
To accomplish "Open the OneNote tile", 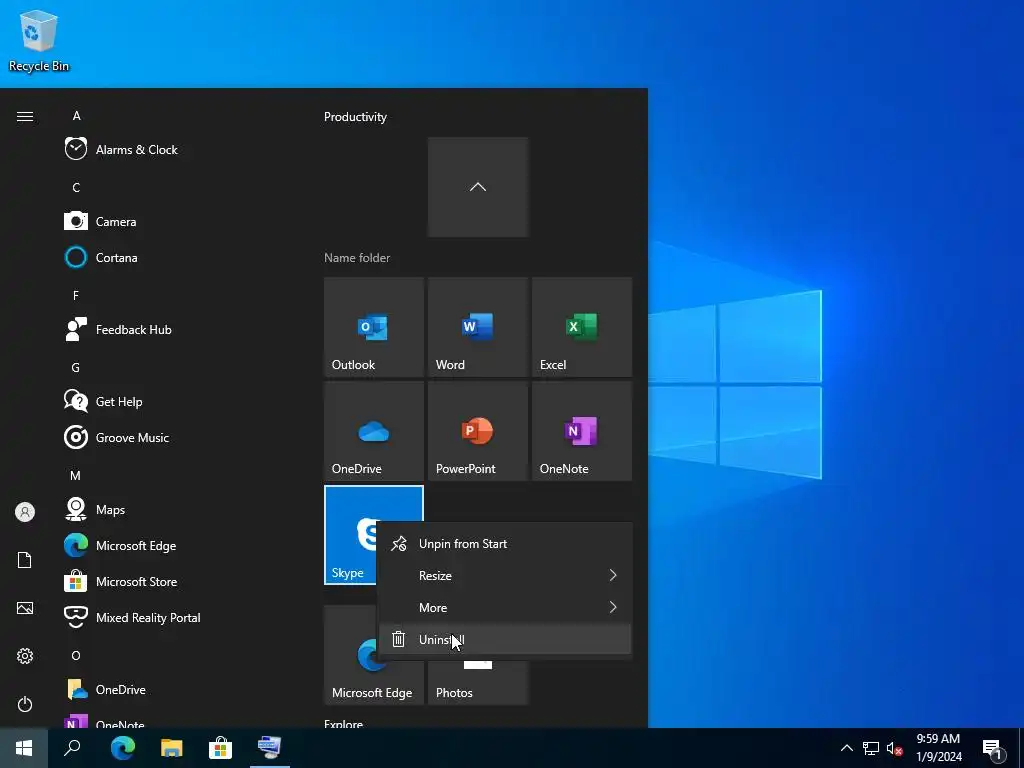I will tap(582, 431).
